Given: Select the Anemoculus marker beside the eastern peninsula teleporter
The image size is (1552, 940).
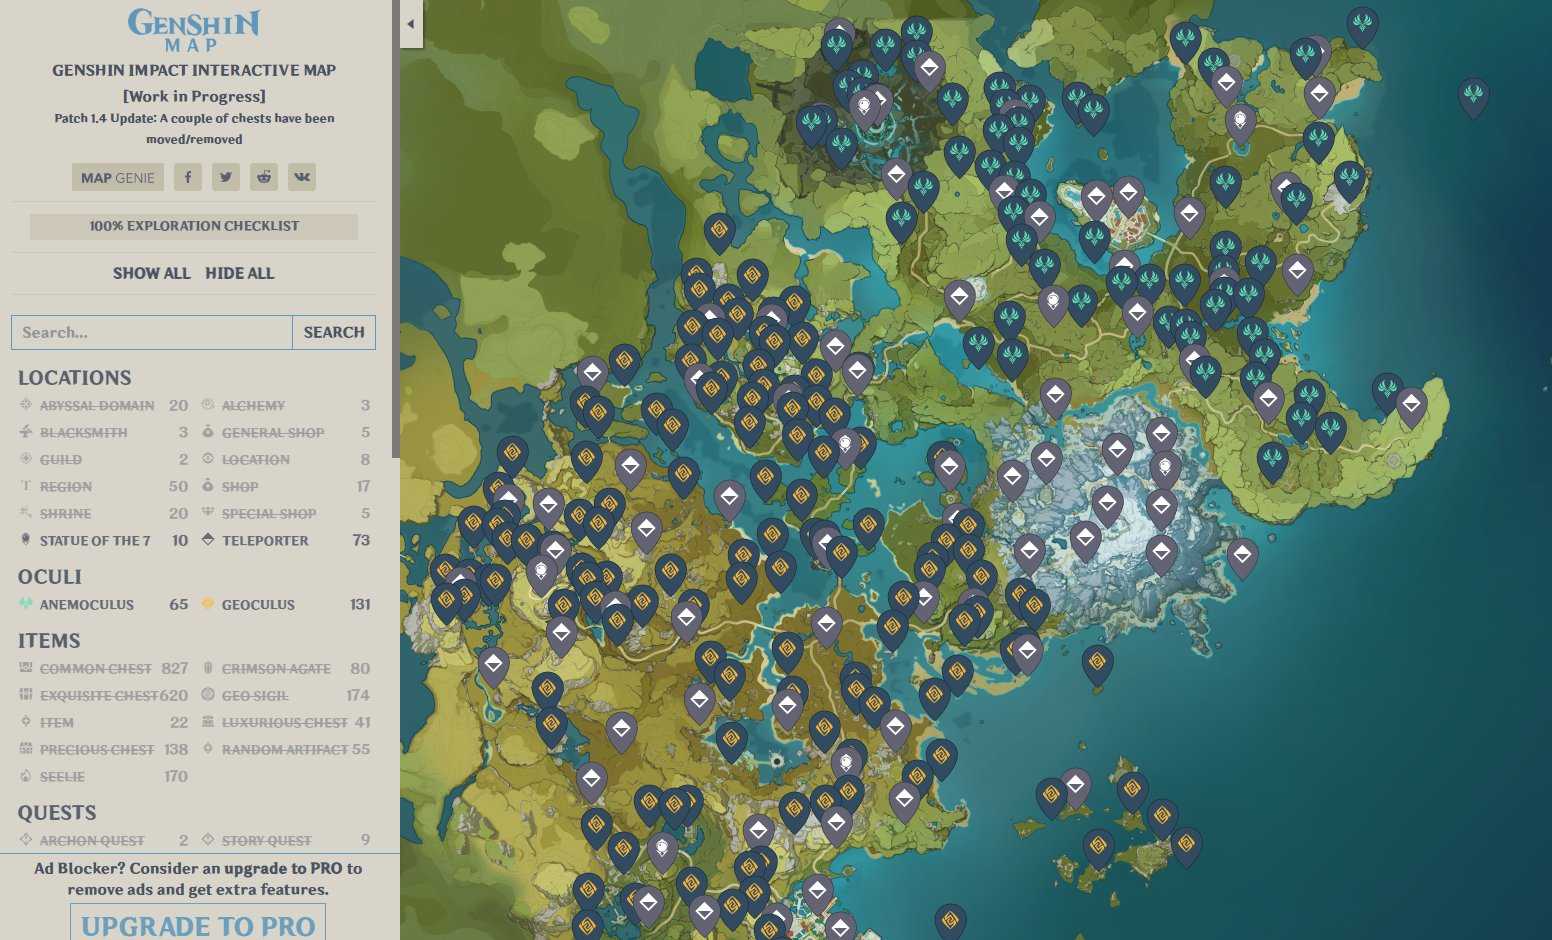Looking at the screenshot, I should [1386, 391].
